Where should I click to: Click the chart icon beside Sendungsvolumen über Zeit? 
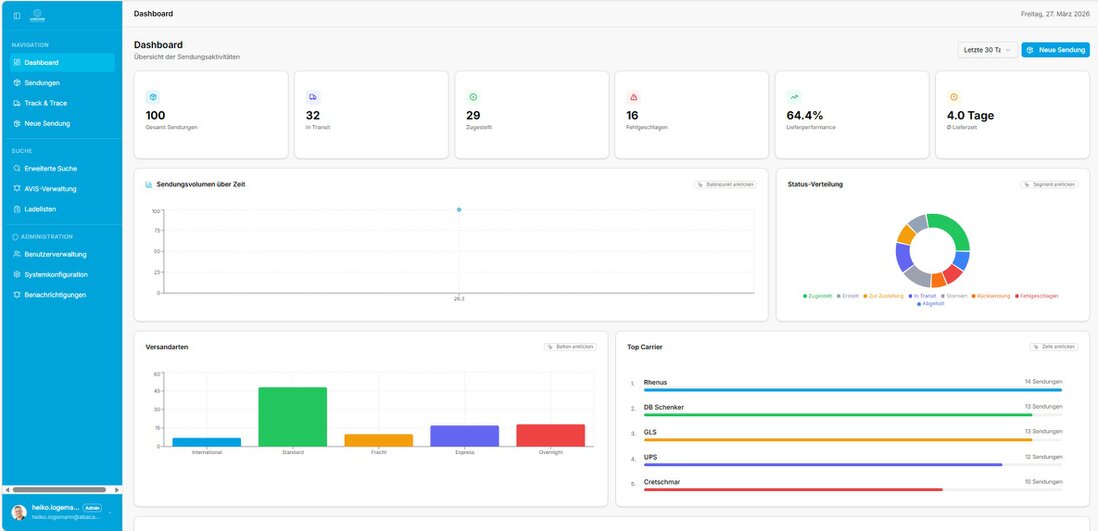(149, 185)
